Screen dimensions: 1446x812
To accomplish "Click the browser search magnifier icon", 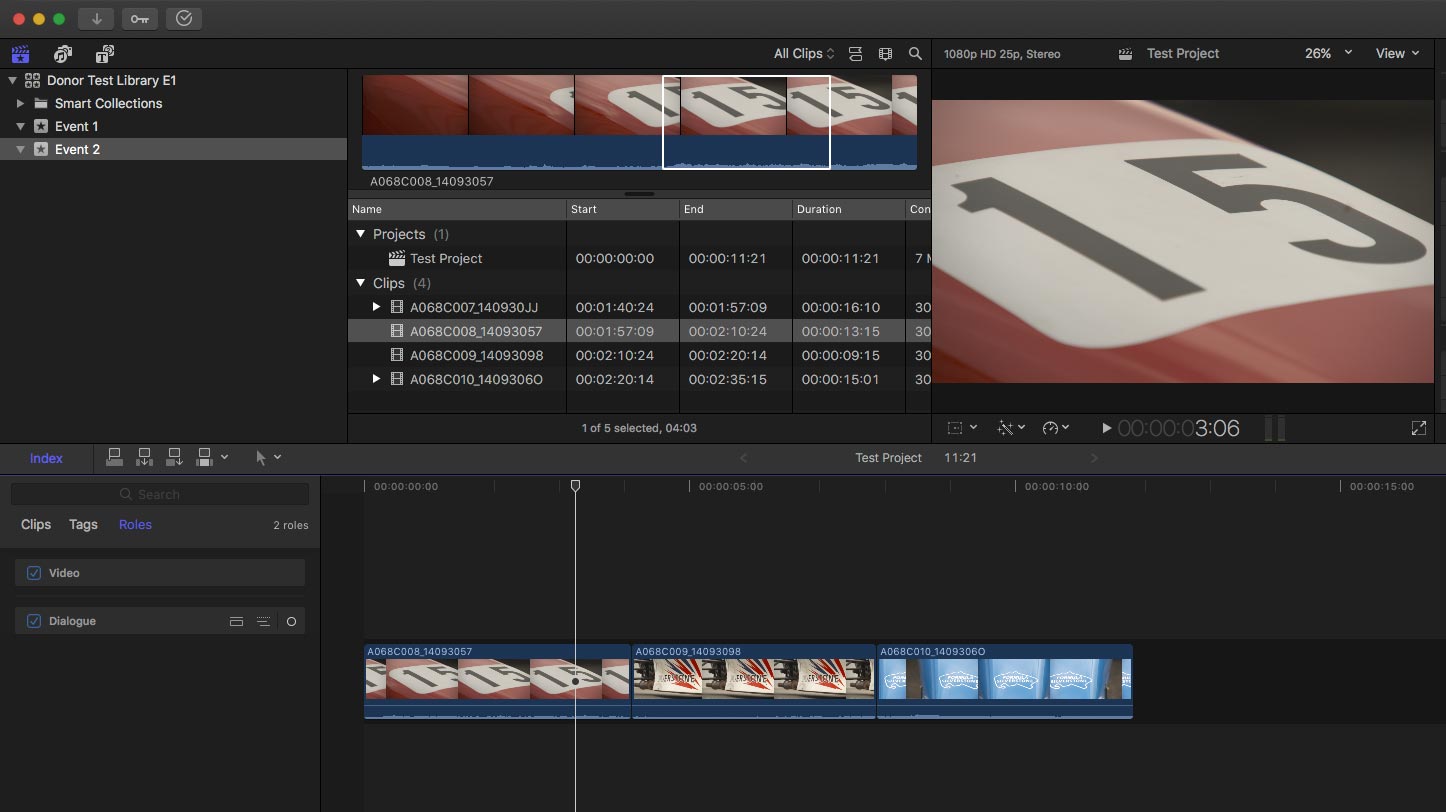I will tap(915, 54).
